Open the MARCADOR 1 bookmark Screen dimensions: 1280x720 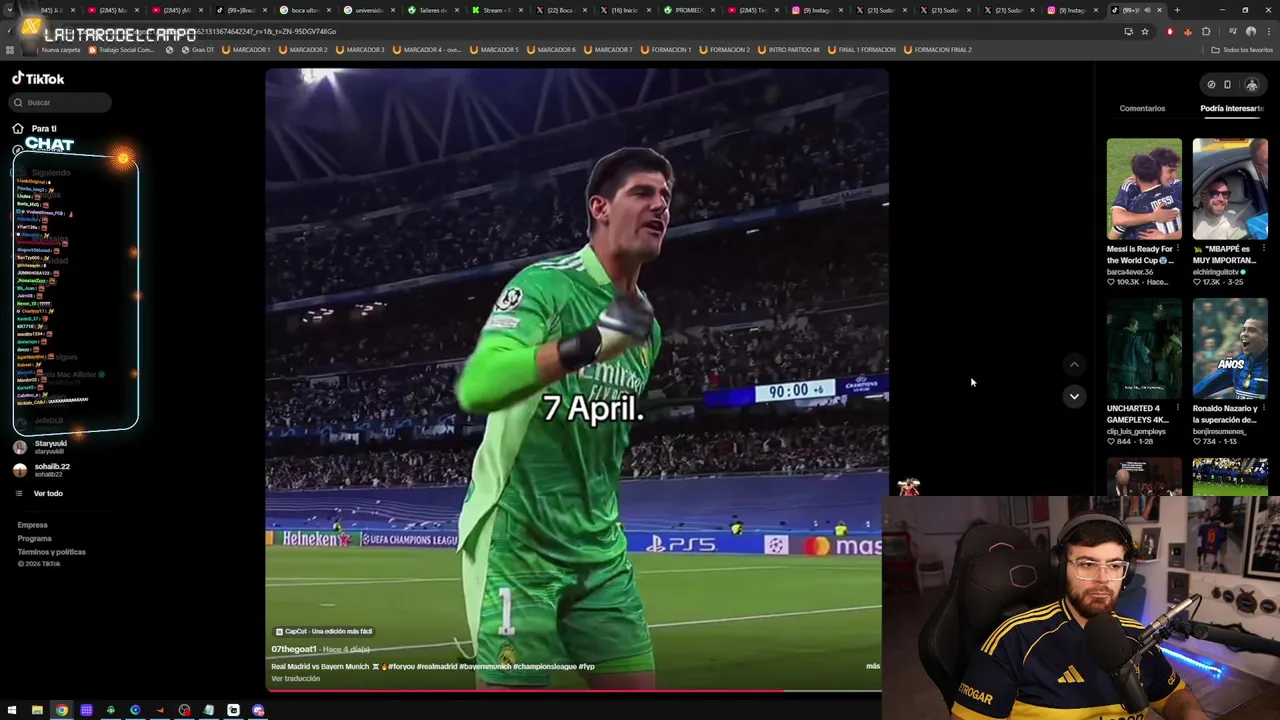(x=247, y=49)
